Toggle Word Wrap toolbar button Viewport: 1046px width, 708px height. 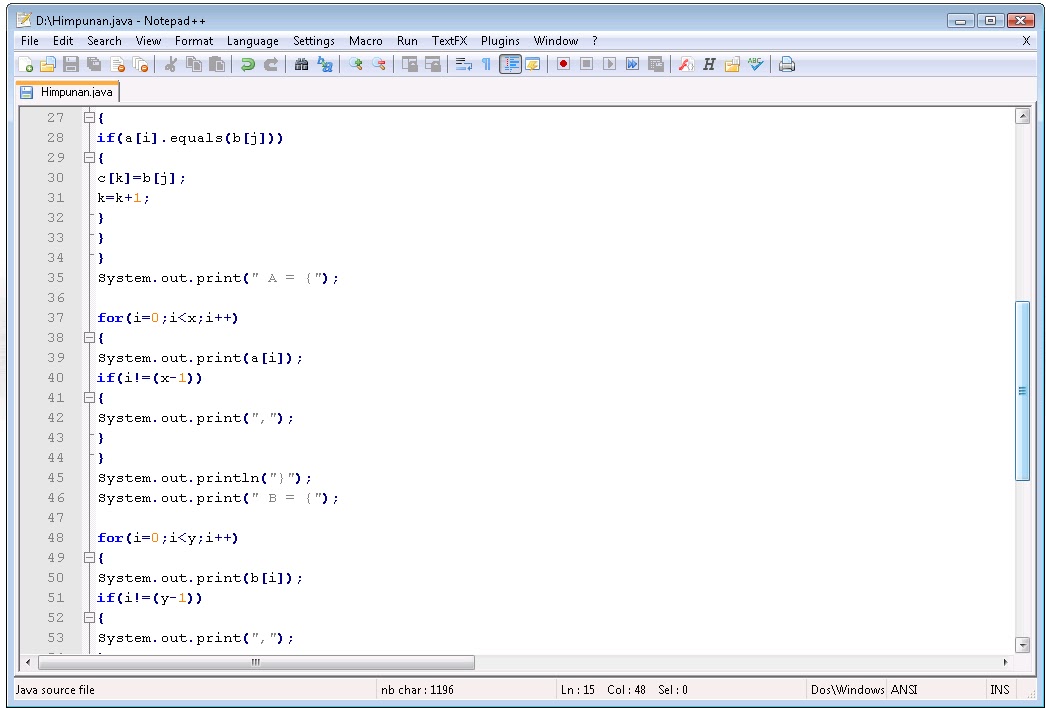click(x=464, y=64)
